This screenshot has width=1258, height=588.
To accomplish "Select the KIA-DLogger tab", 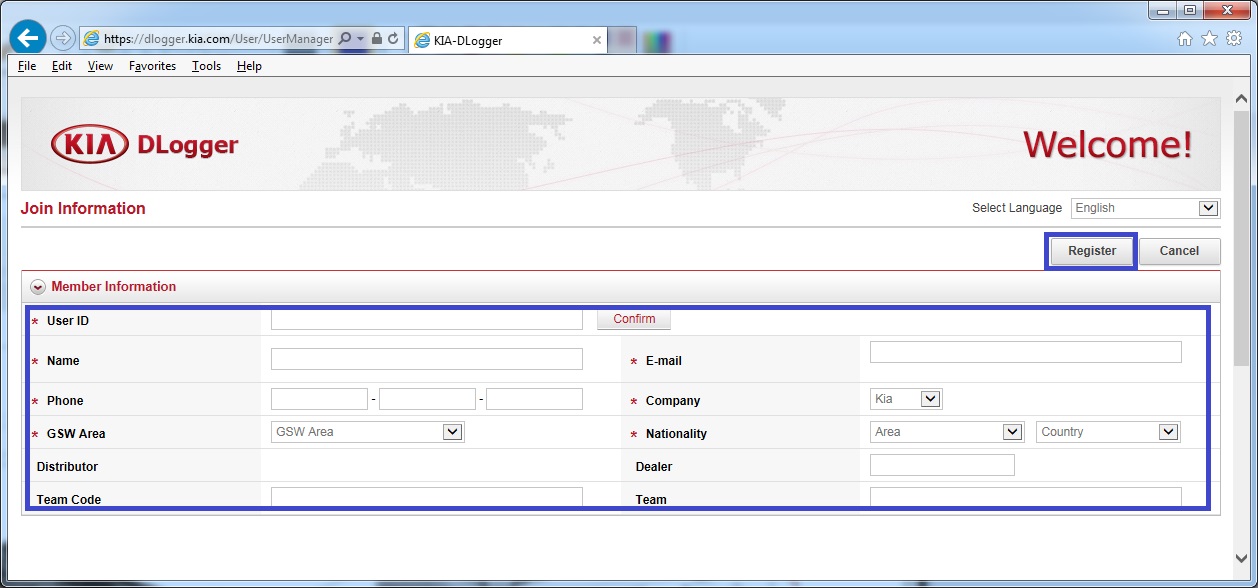I will (508, 40).
